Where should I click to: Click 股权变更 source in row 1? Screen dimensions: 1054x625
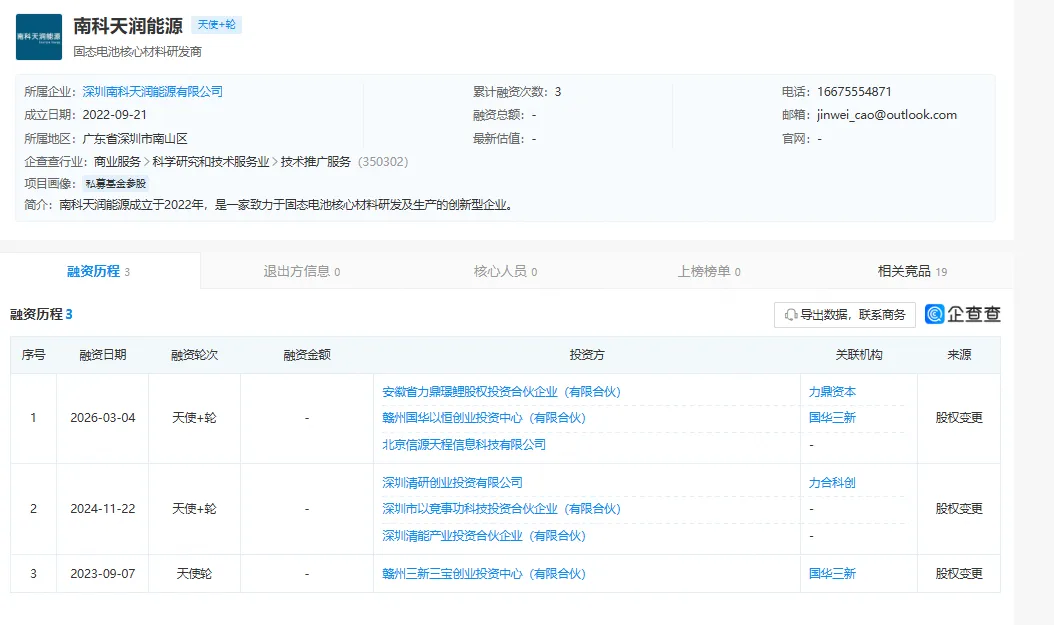coord(959,418)
